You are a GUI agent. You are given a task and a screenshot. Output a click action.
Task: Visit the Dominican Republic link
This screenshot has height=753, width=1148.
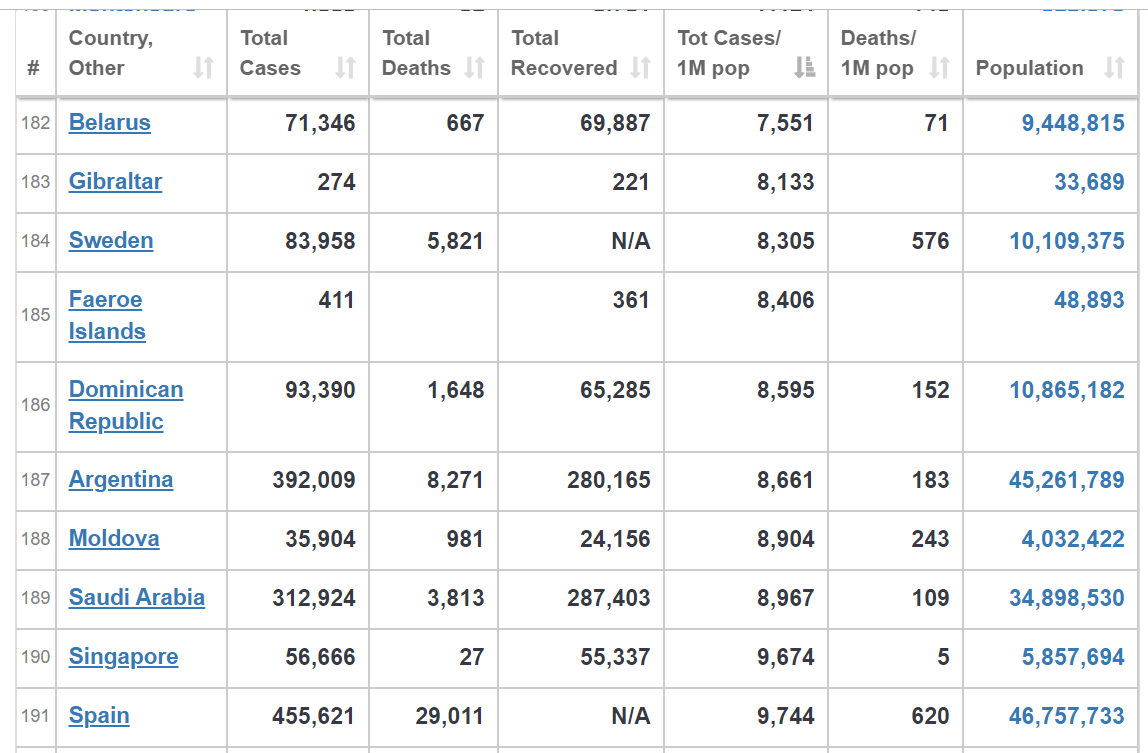(126, 405)
